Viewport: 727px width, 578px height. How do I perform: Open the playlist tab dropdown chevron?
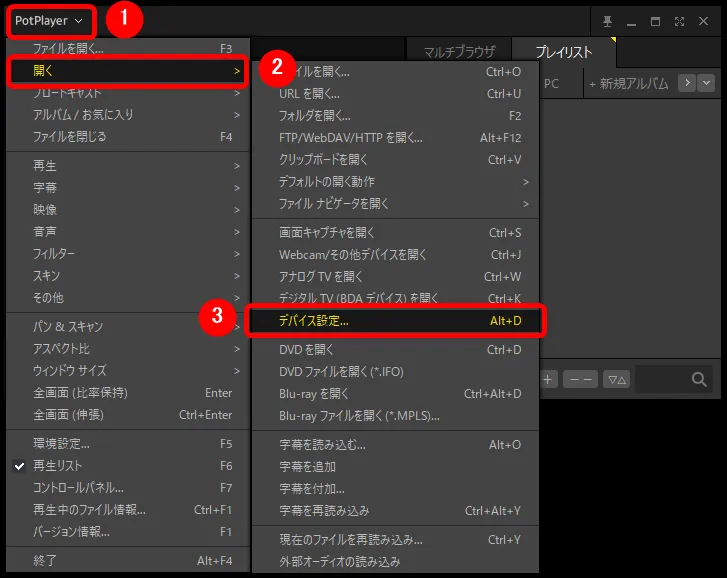pyautogui.click(x=706, y=83)
